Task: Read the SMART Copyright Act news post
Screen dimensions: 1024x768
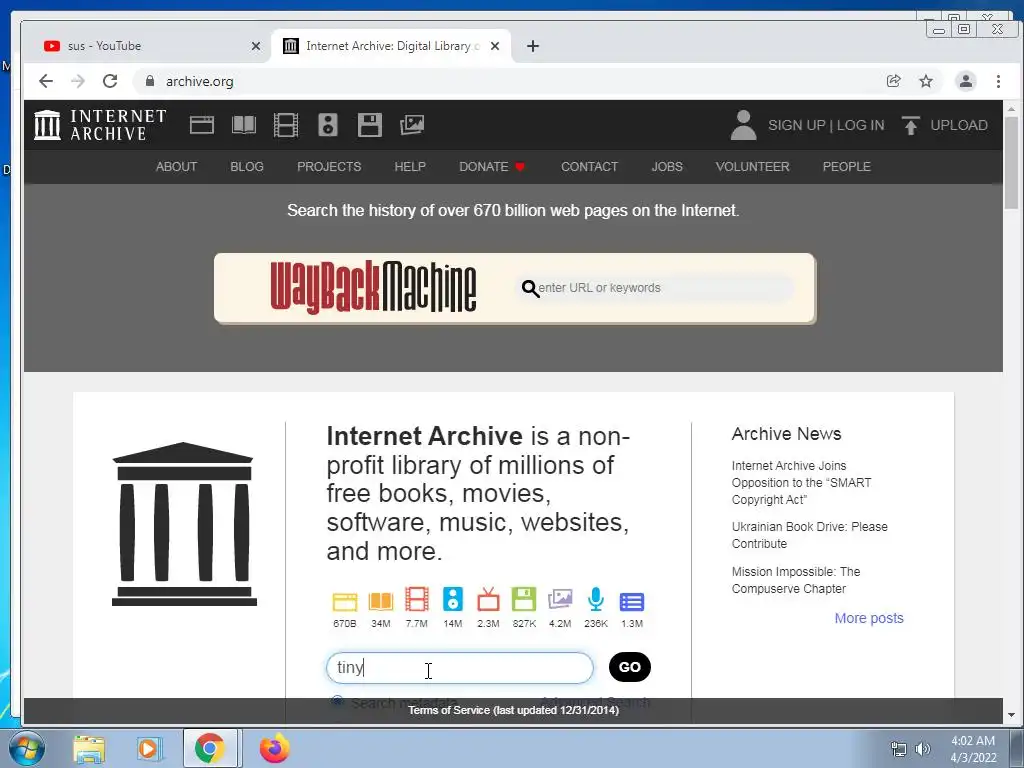Action: click(801, 483)
